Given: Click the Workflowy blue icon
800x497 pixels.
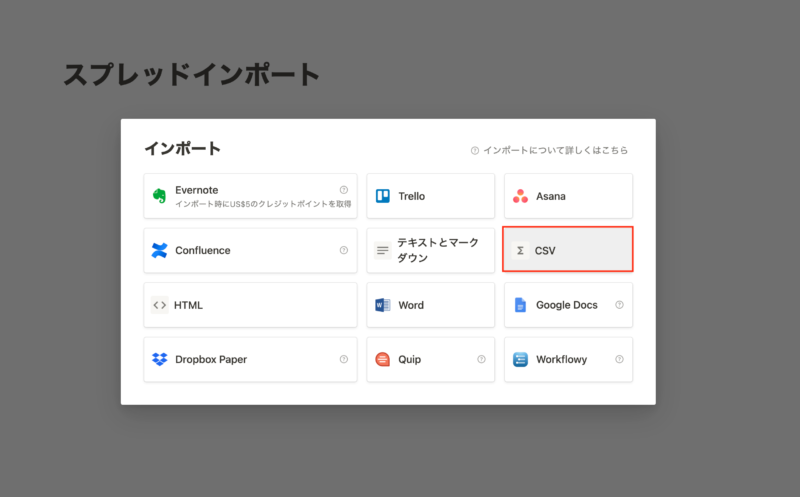Looking at the screenshot, I should click(x=520, y=359).
